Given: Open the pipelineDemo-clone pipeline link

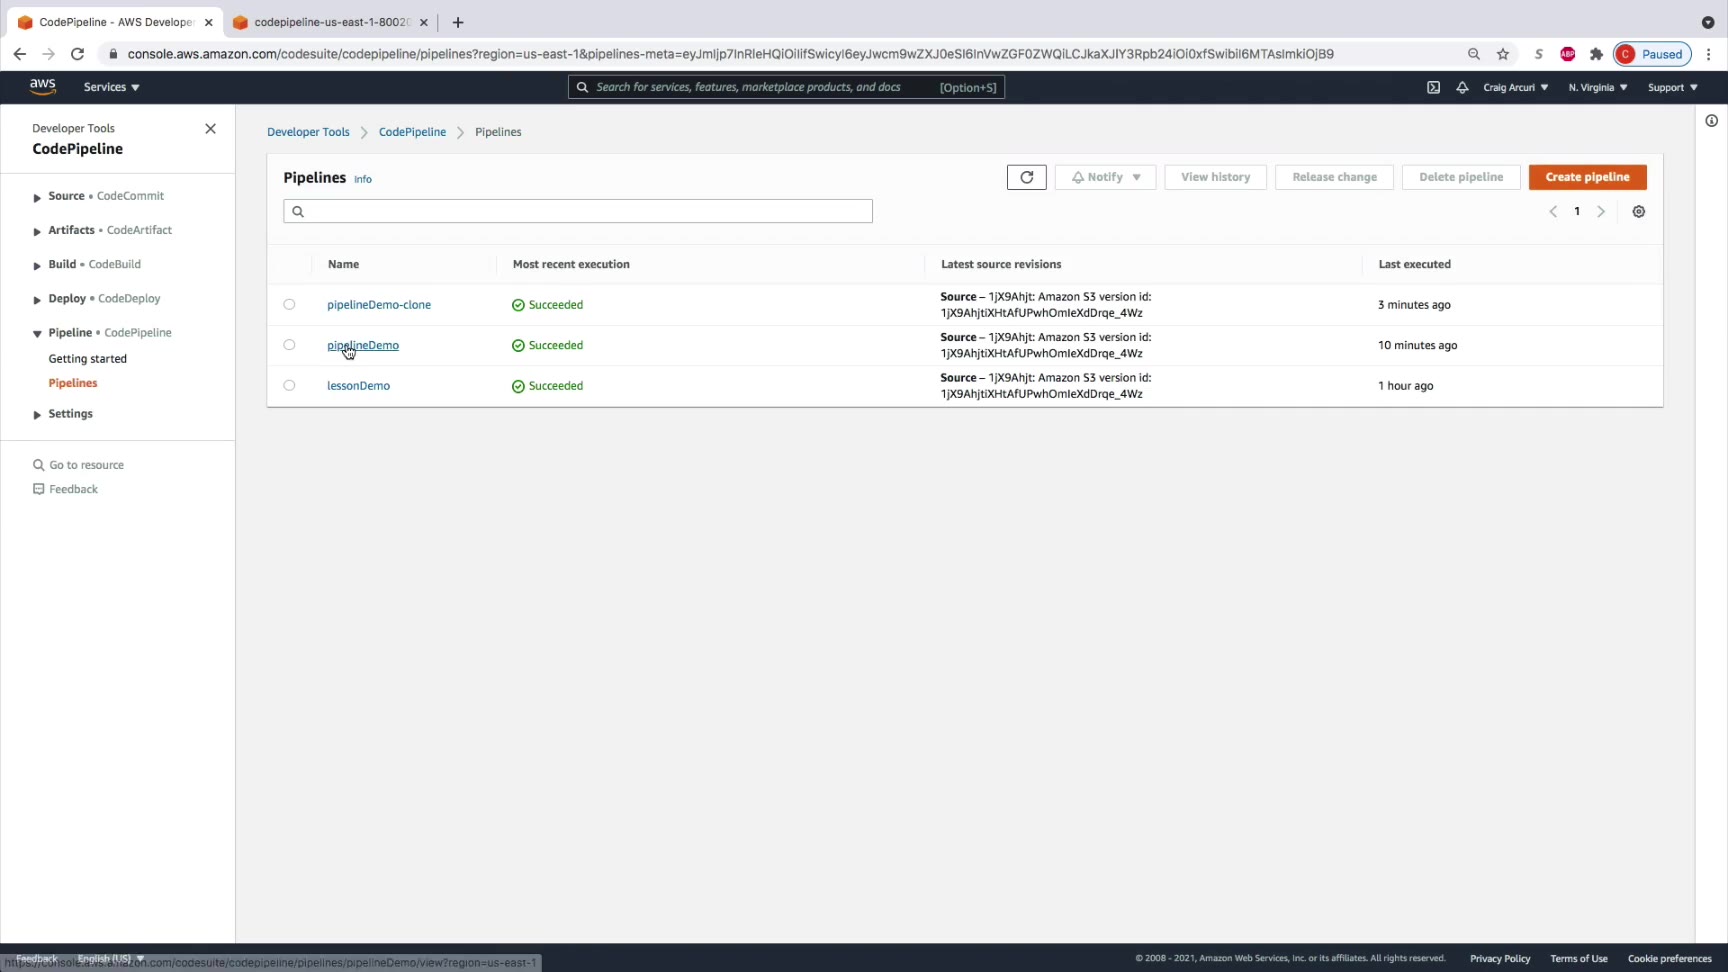Looking at the screenshot, I should point(379,305).
